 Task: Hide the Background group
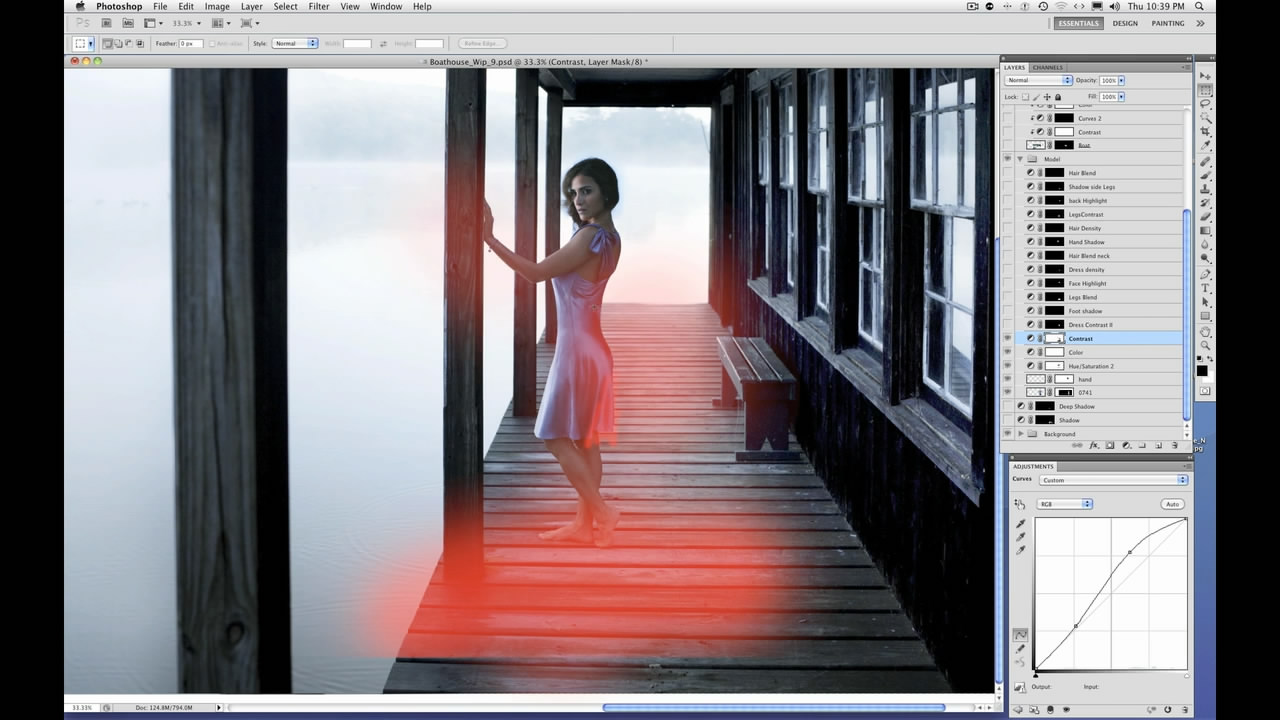1007,434
